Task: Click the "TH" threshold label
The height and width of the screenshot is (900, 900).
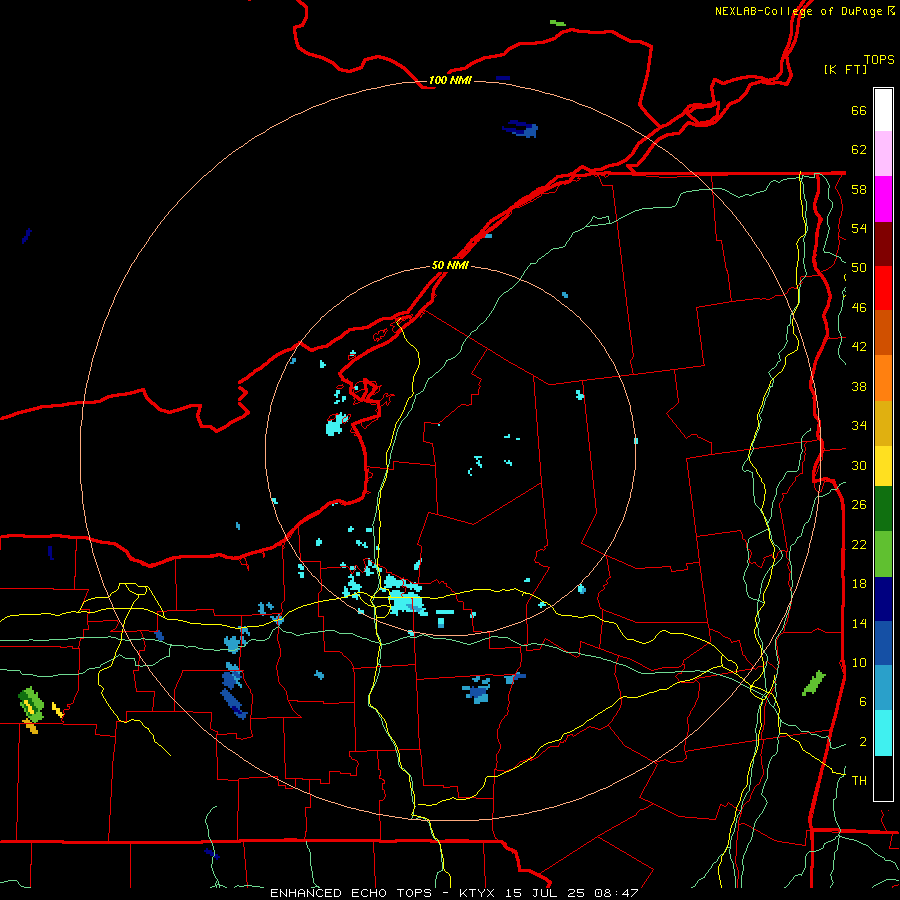Action: coord(859,781)
